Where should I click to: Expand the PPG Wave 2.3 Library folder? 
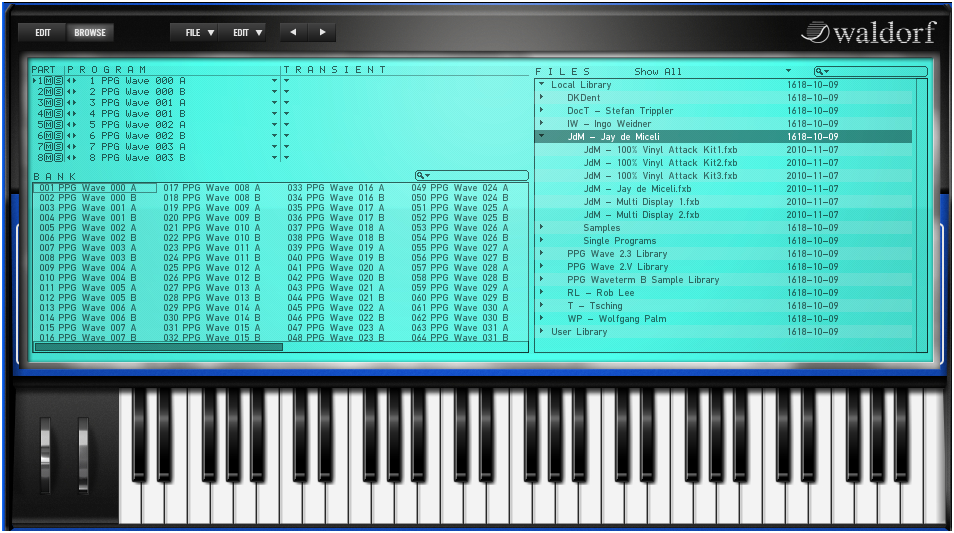pyautogui.click(x=541, y=254)
